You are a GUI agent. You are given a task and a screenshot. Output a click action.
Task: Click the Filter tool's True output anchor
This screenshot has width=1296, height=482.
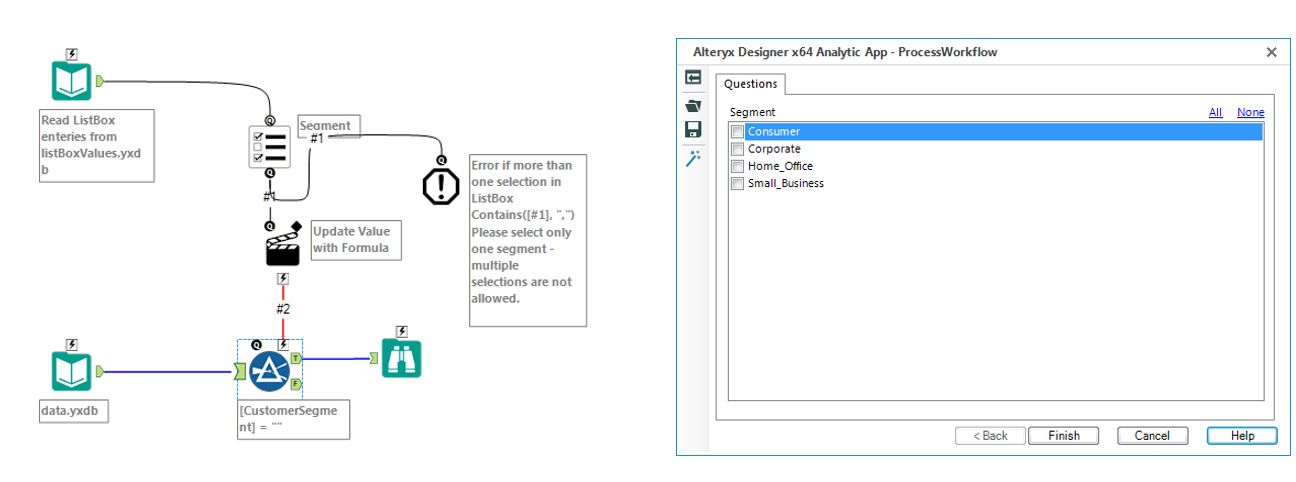(296, 358)
